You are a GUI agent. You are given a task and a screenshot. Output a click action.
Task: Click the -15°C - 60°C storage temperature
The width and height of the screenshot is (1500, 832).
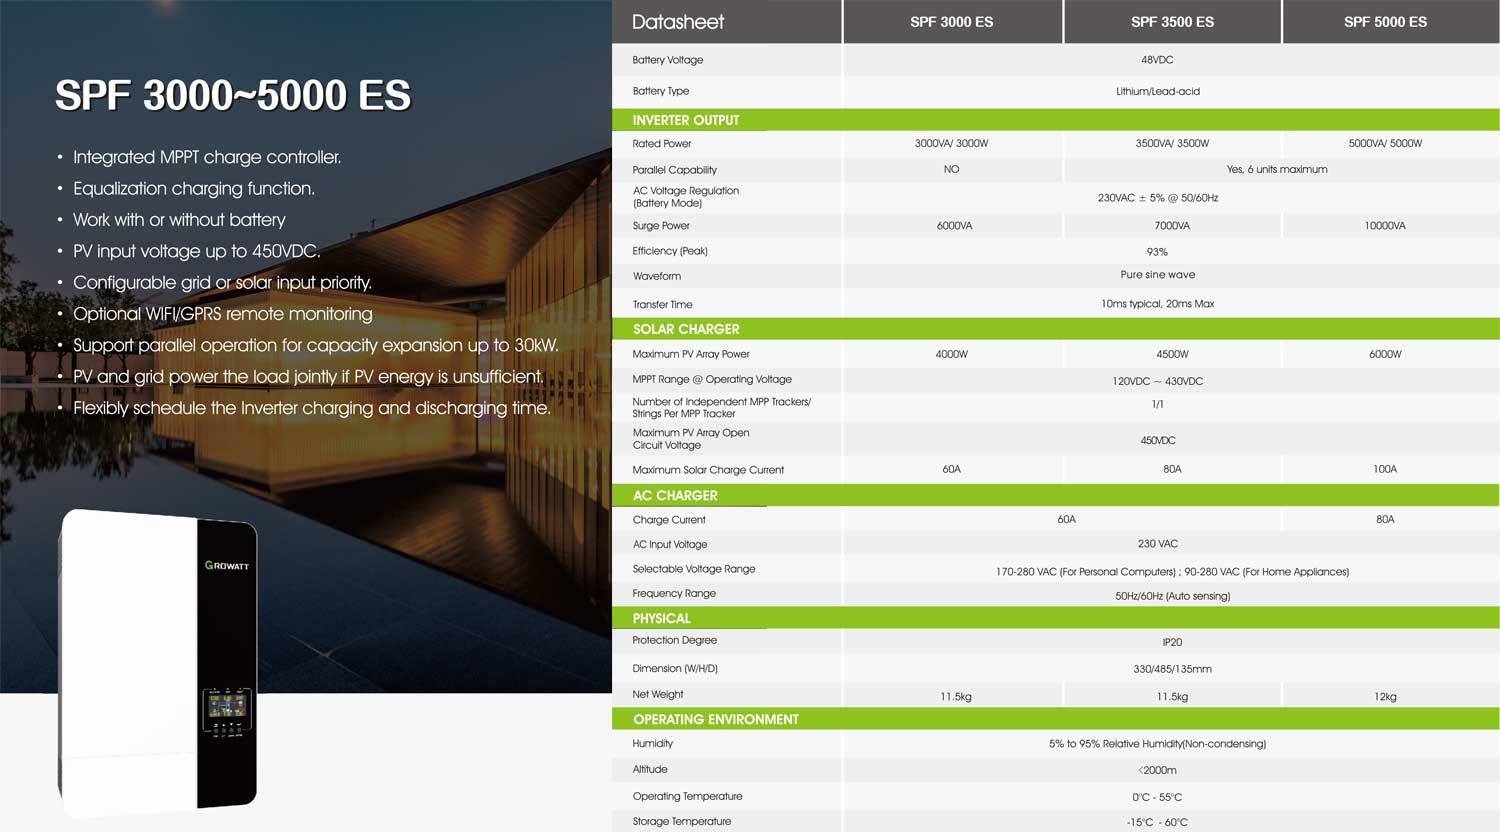tap(1157, 823)
